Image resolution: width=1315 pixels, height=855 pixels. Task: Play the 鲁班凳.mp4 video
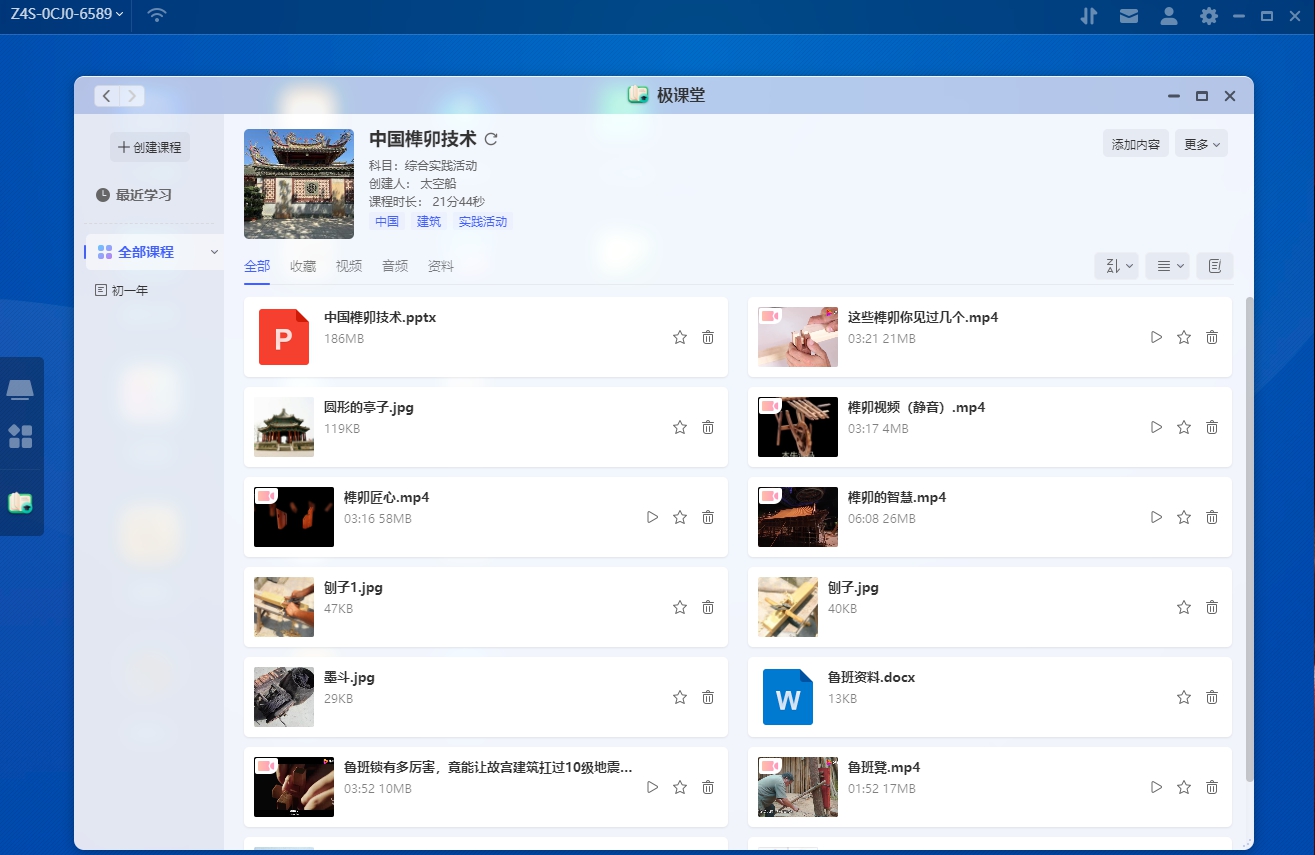(1156, 787)
